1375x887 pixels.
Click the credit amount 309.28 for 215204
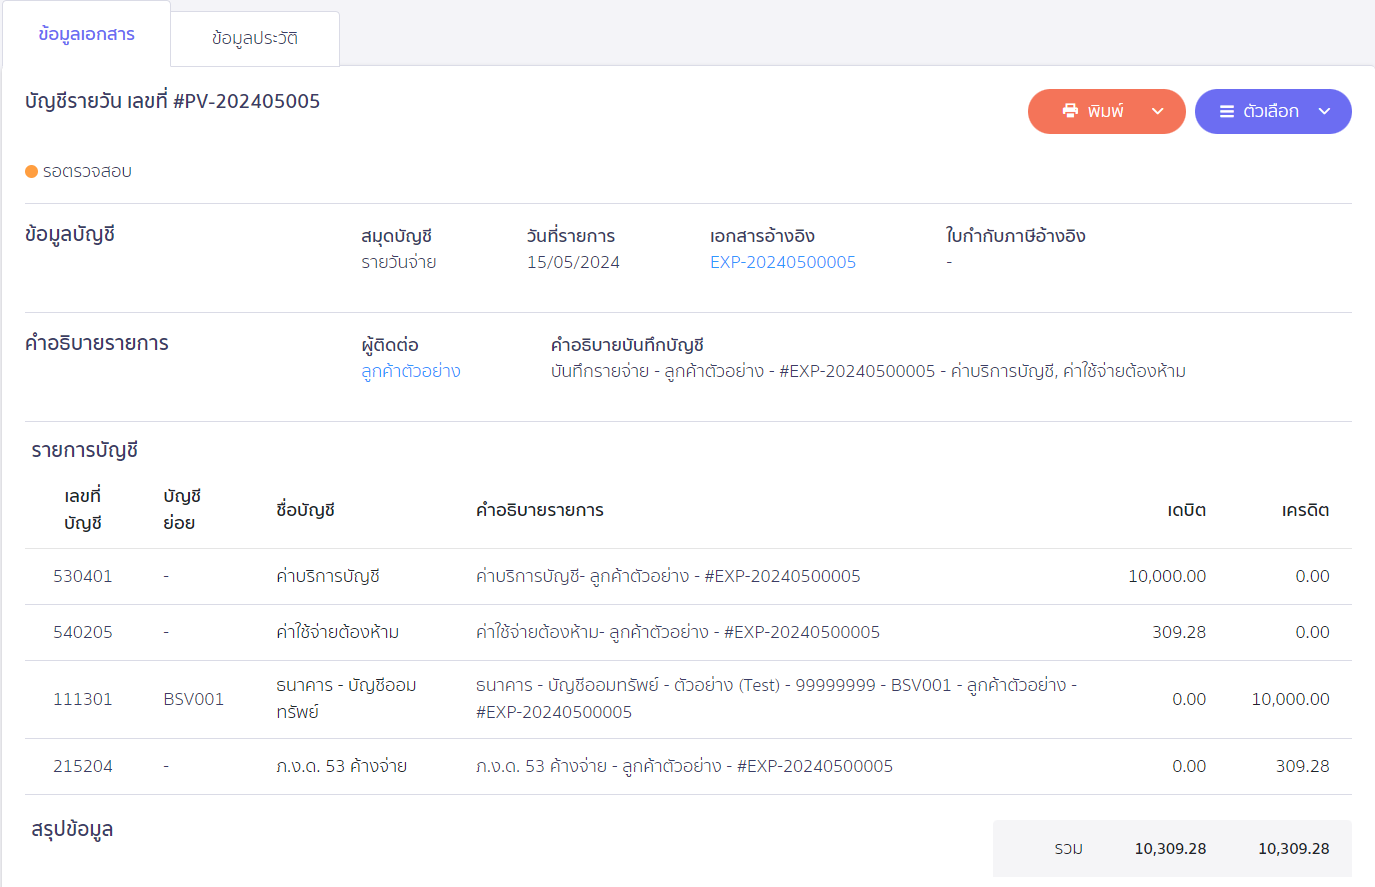1302,766
